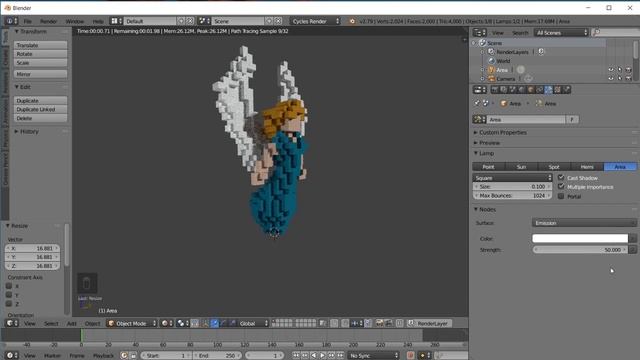Click the Blender logo icon in info header
This screenshot has width=640, height=360.
pyautogui.click(x=352, y=21)
